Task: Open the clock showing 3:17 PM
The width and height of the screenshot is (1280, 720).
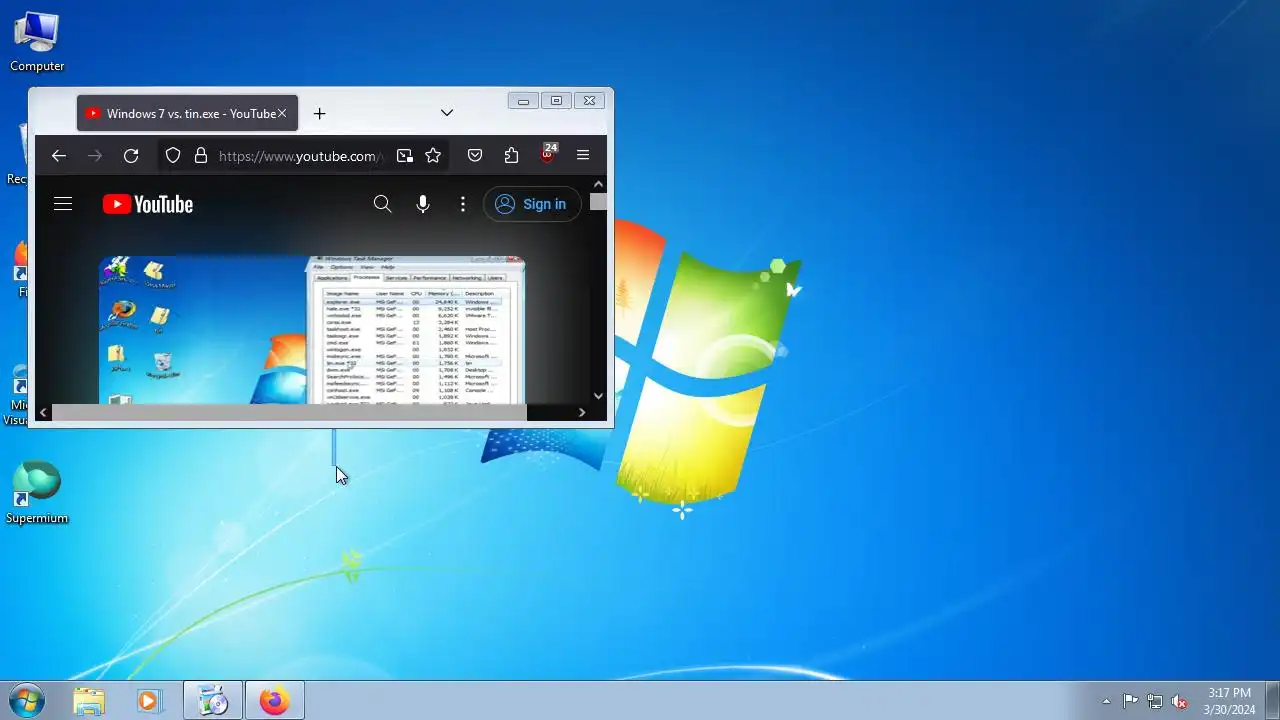Action: pyautogui.click(x=1229, y=701)
